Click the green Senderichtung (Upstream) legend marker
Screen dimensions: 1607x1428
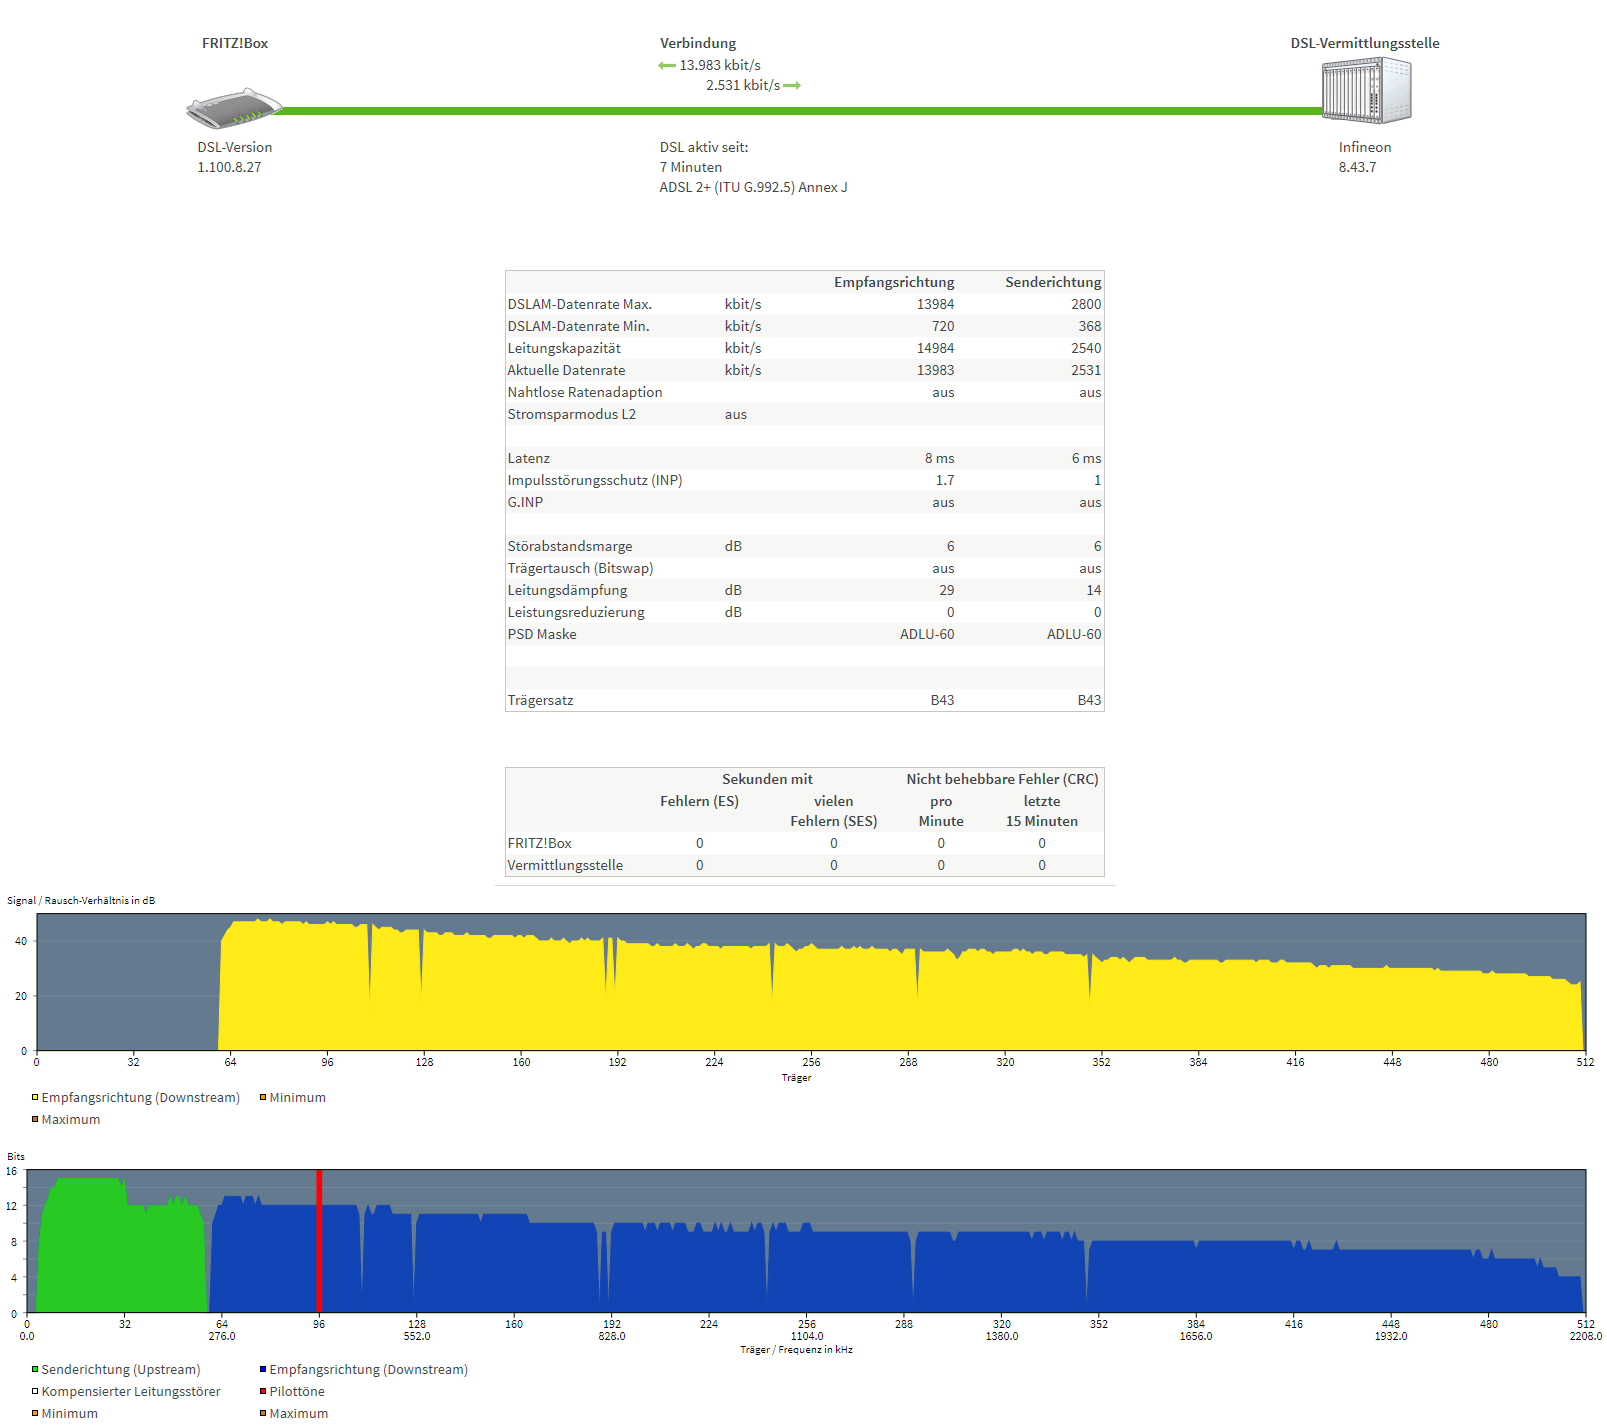pyautogui.click(x=35, y=1370)
